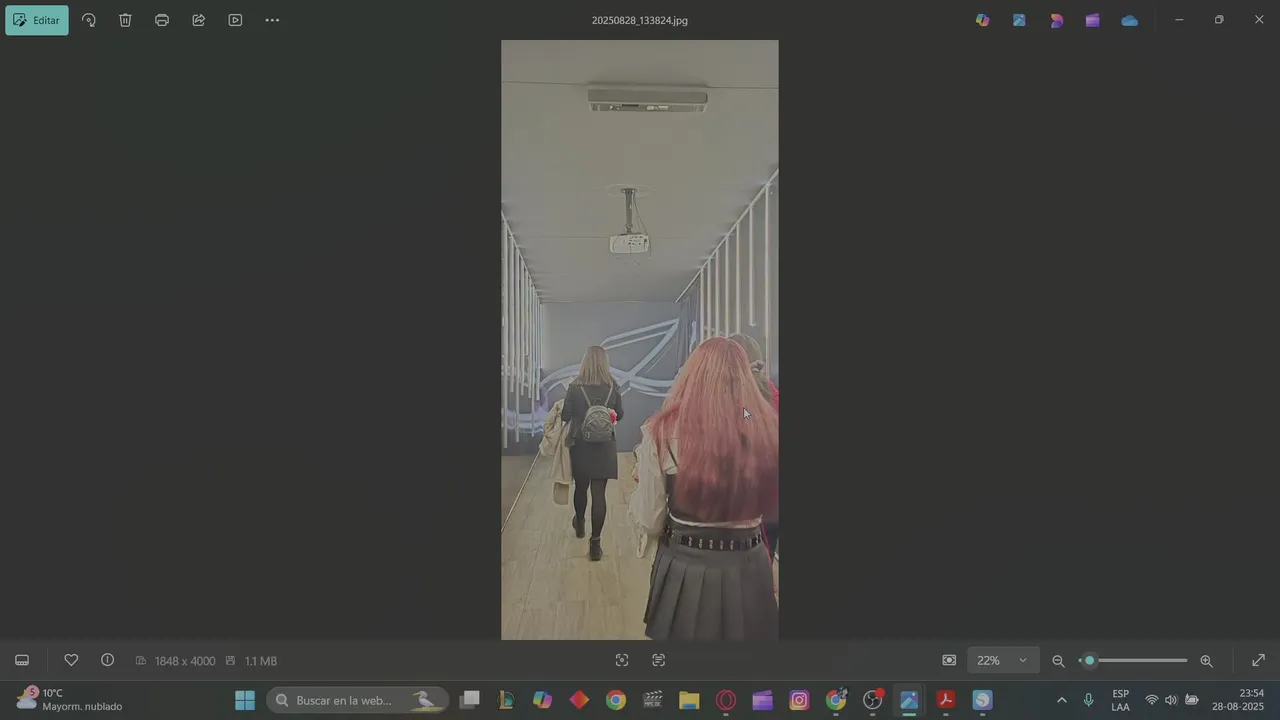This screenshot has height=720, width=1280.
Task: Click the zoom slider track
Action: point(1134,660)
